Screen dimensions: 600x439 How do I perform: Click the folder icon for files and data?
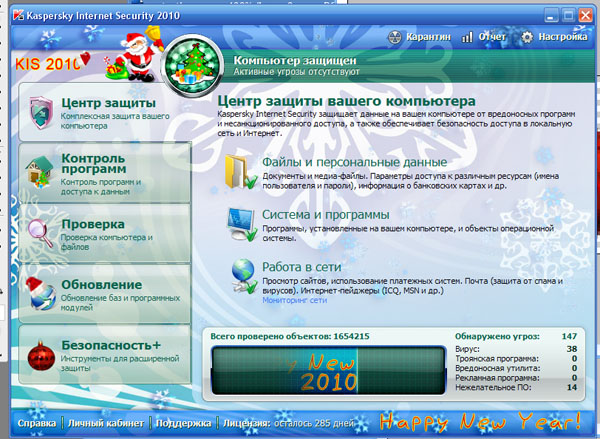point(240,171)
